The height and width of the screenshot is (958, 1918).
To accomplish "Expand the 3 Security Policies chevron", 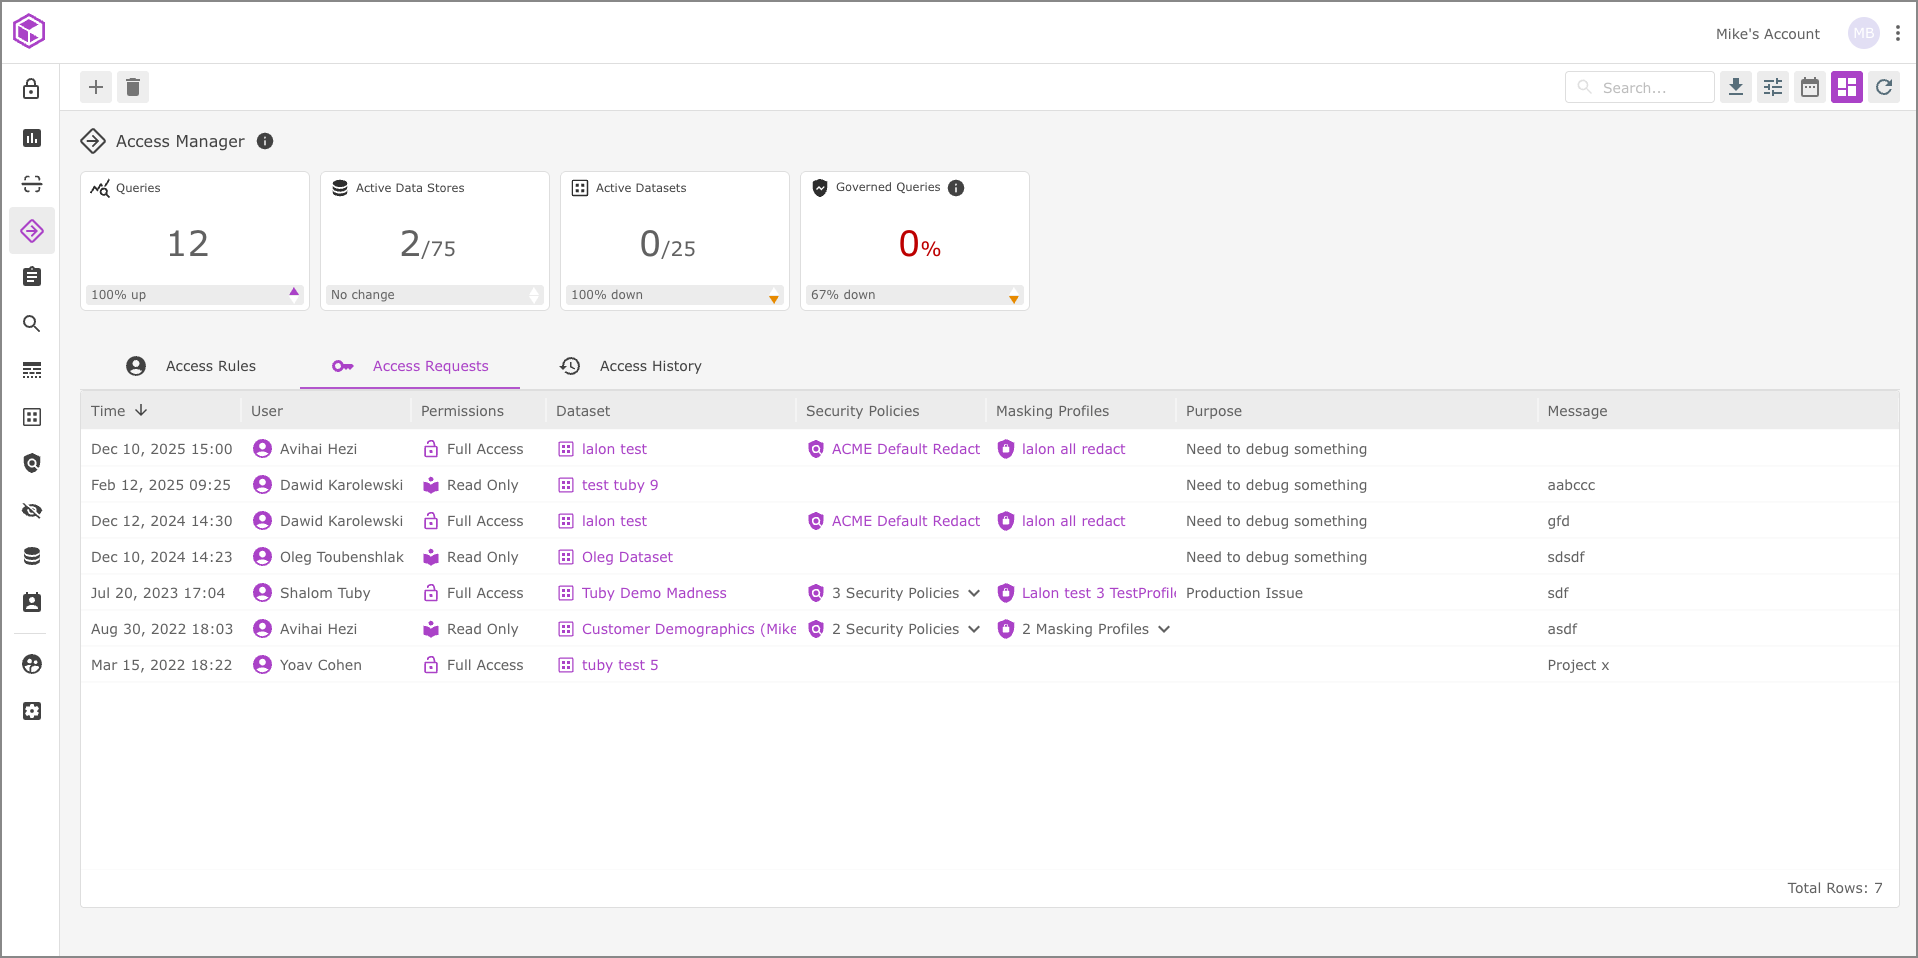I will point(974,593).
